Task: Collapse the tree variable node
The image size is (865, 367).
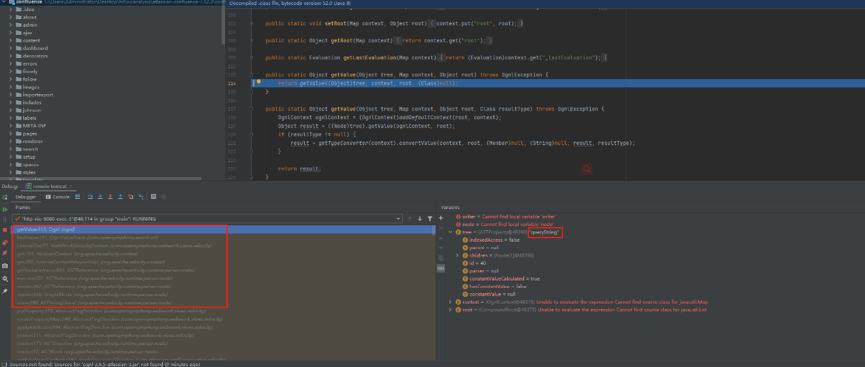Action: 451,232
